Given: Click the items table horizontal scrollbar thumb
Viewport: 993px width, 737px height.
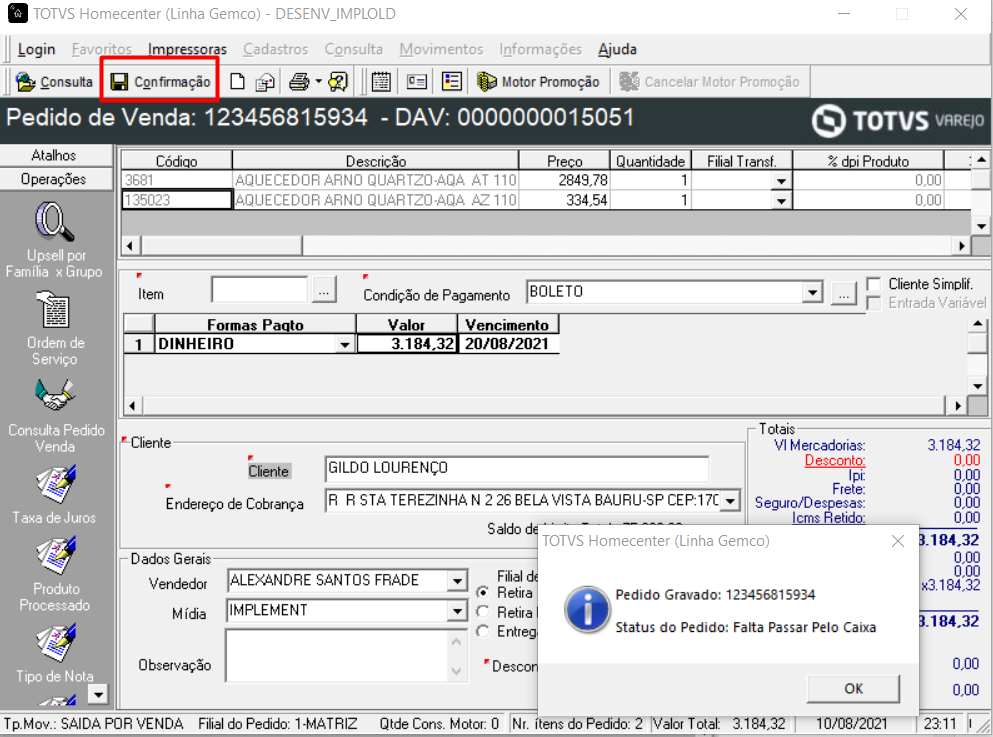Looking at the screenshot, I should click(222, 246).
